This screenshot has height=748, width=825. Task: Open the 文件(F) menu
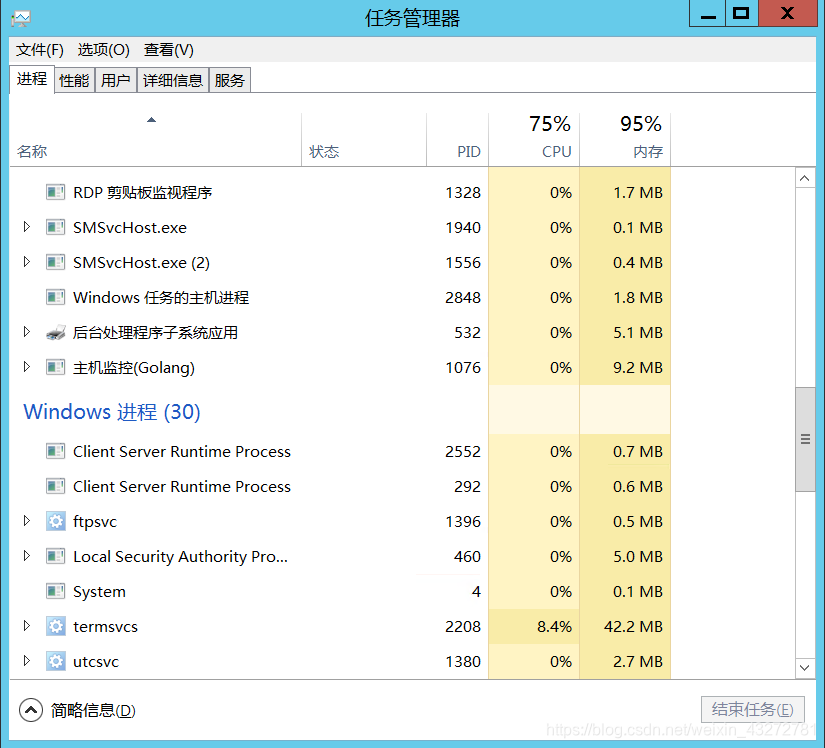click(x=39, y=50)
